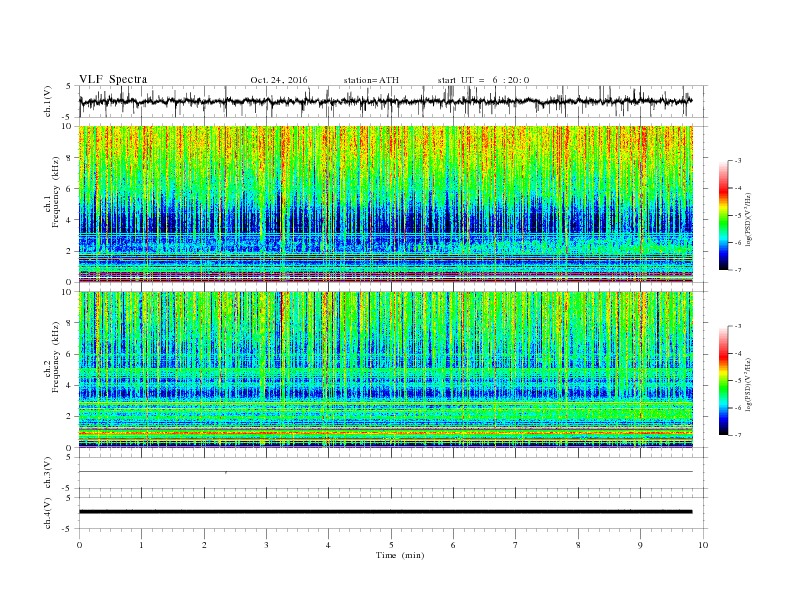Click time-axis tick label "6" at bottom

pyautogui.click(x=454, y=545)
